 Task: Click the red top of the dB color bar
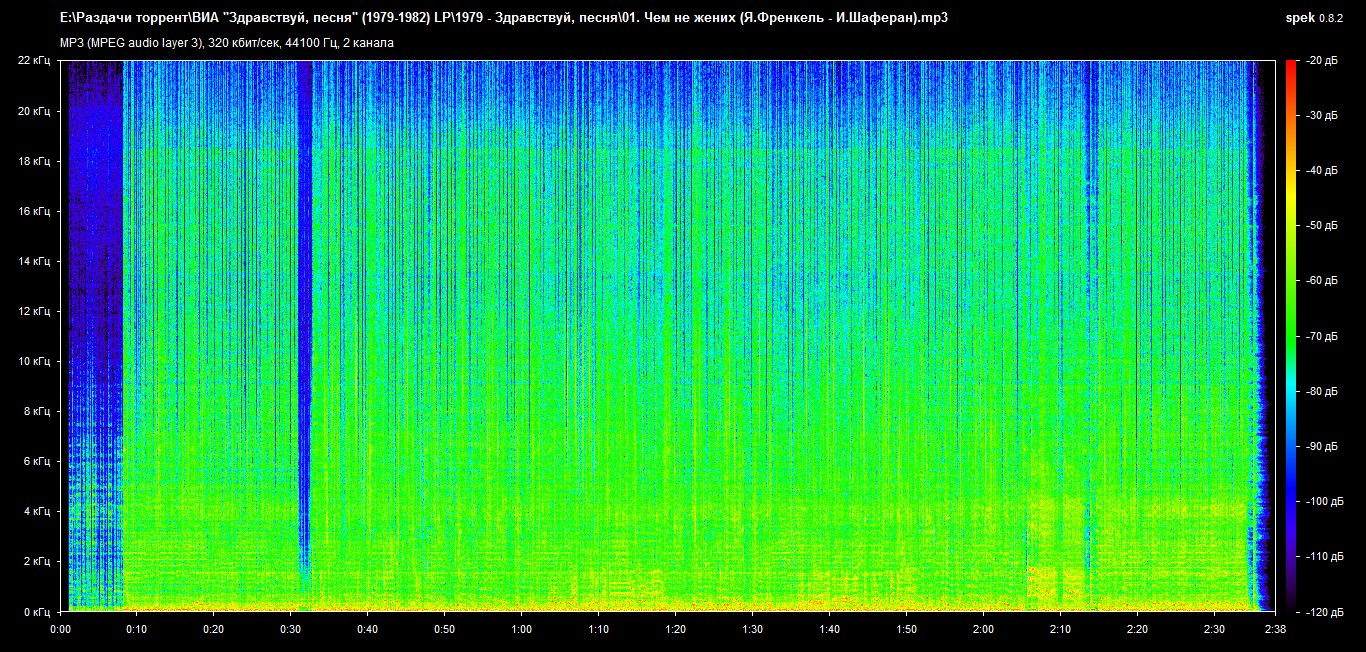coord(1290,66)
